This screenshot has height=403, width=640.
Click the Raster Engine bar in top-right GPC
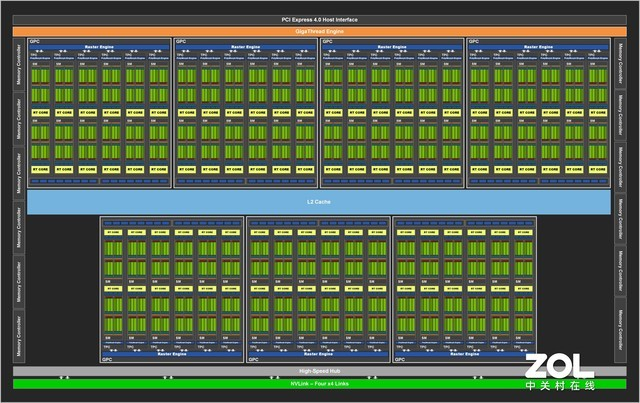pyautogui.click(x=538, y=46)
